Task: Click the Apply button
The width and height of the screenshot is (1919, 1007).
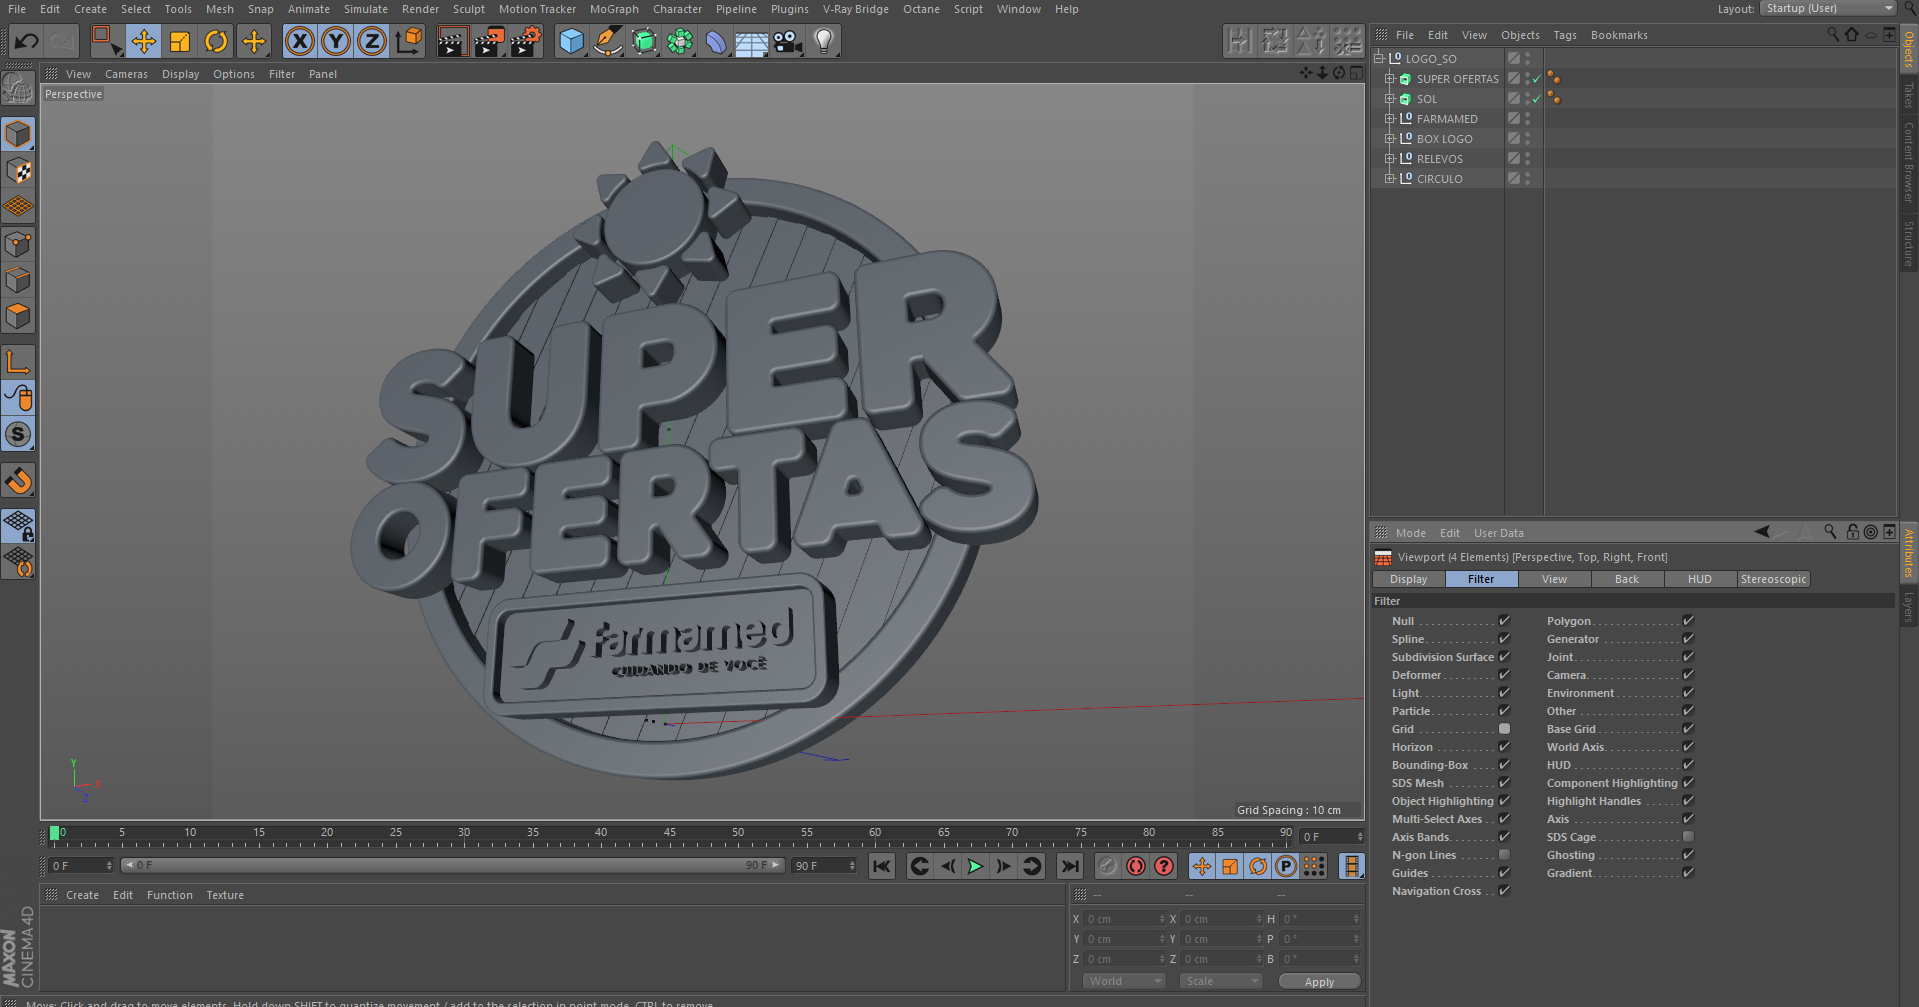Action: (1319, 982)
